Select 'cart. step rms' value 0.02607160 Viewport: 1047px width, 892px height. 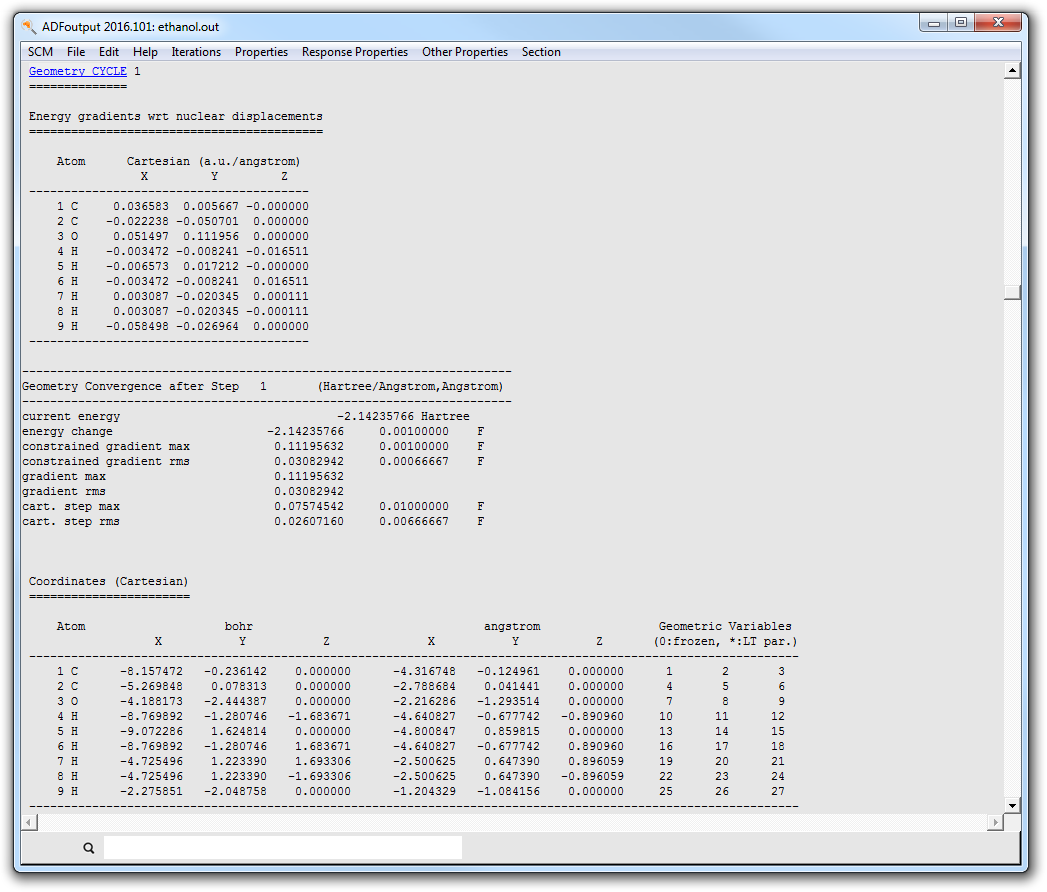309,521
